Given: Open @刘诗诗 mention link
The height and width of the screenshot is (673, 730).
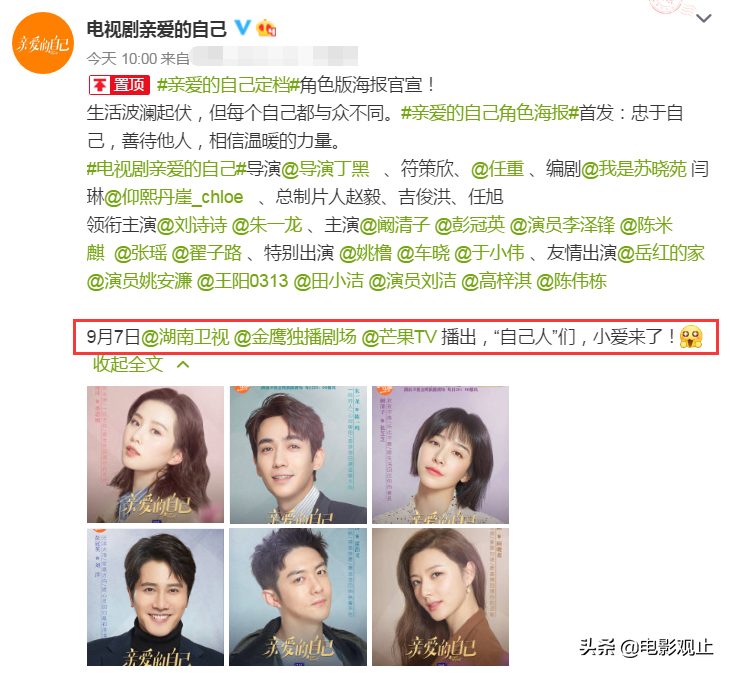Looking at the screenshot, I should pyautogui.click(x=192, y=225).
